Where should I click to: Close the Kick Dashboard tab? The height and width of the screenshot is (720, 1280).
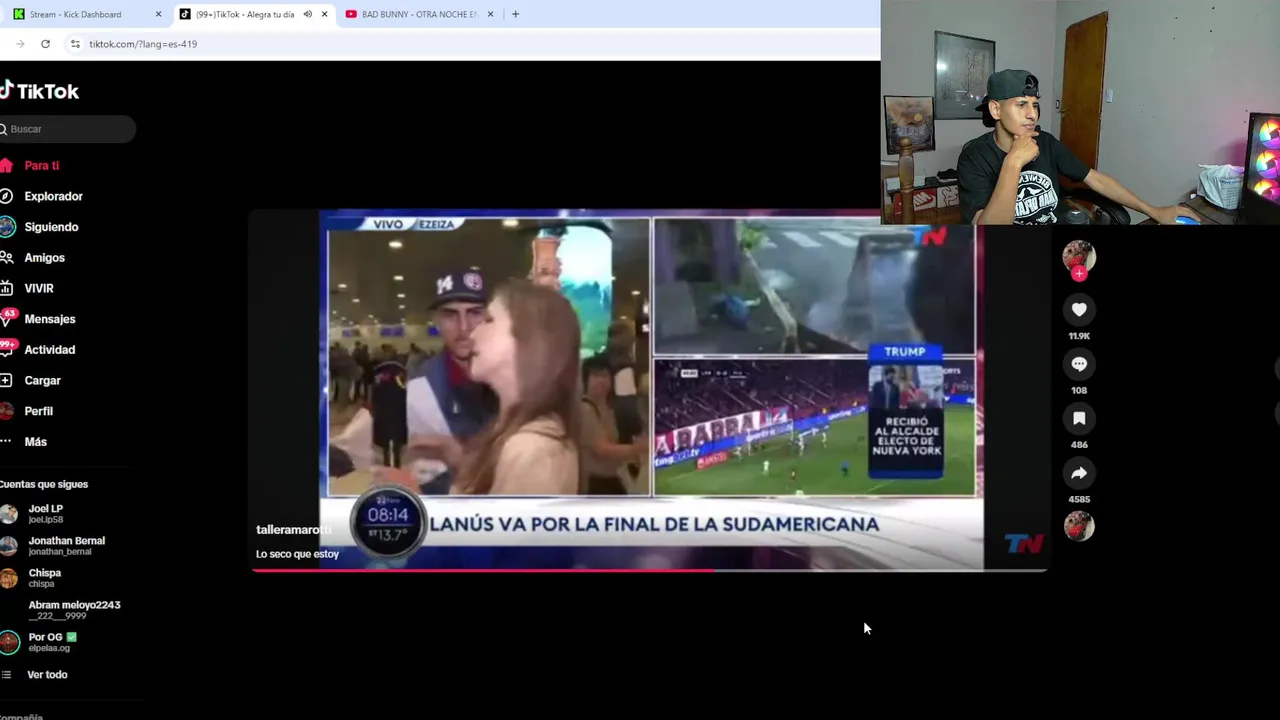pos(158,14)
